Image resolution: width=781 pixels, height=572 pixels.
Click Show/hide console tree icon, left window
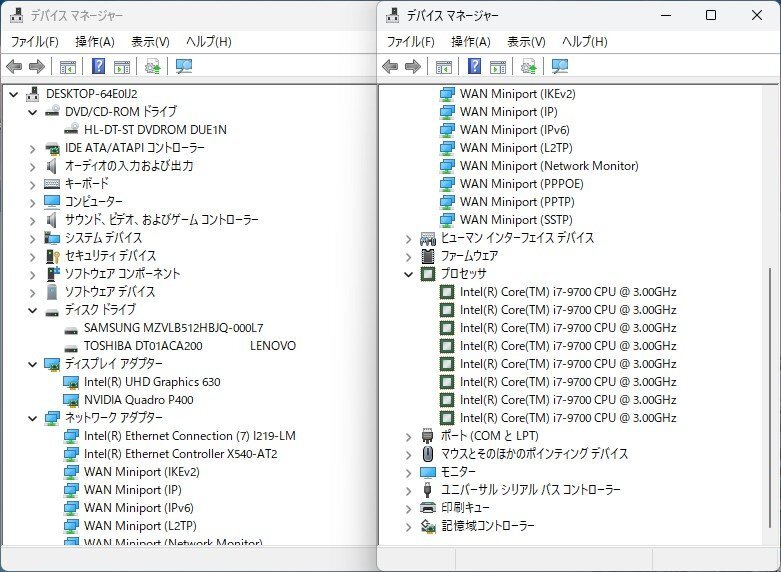(x=68, y=66)
